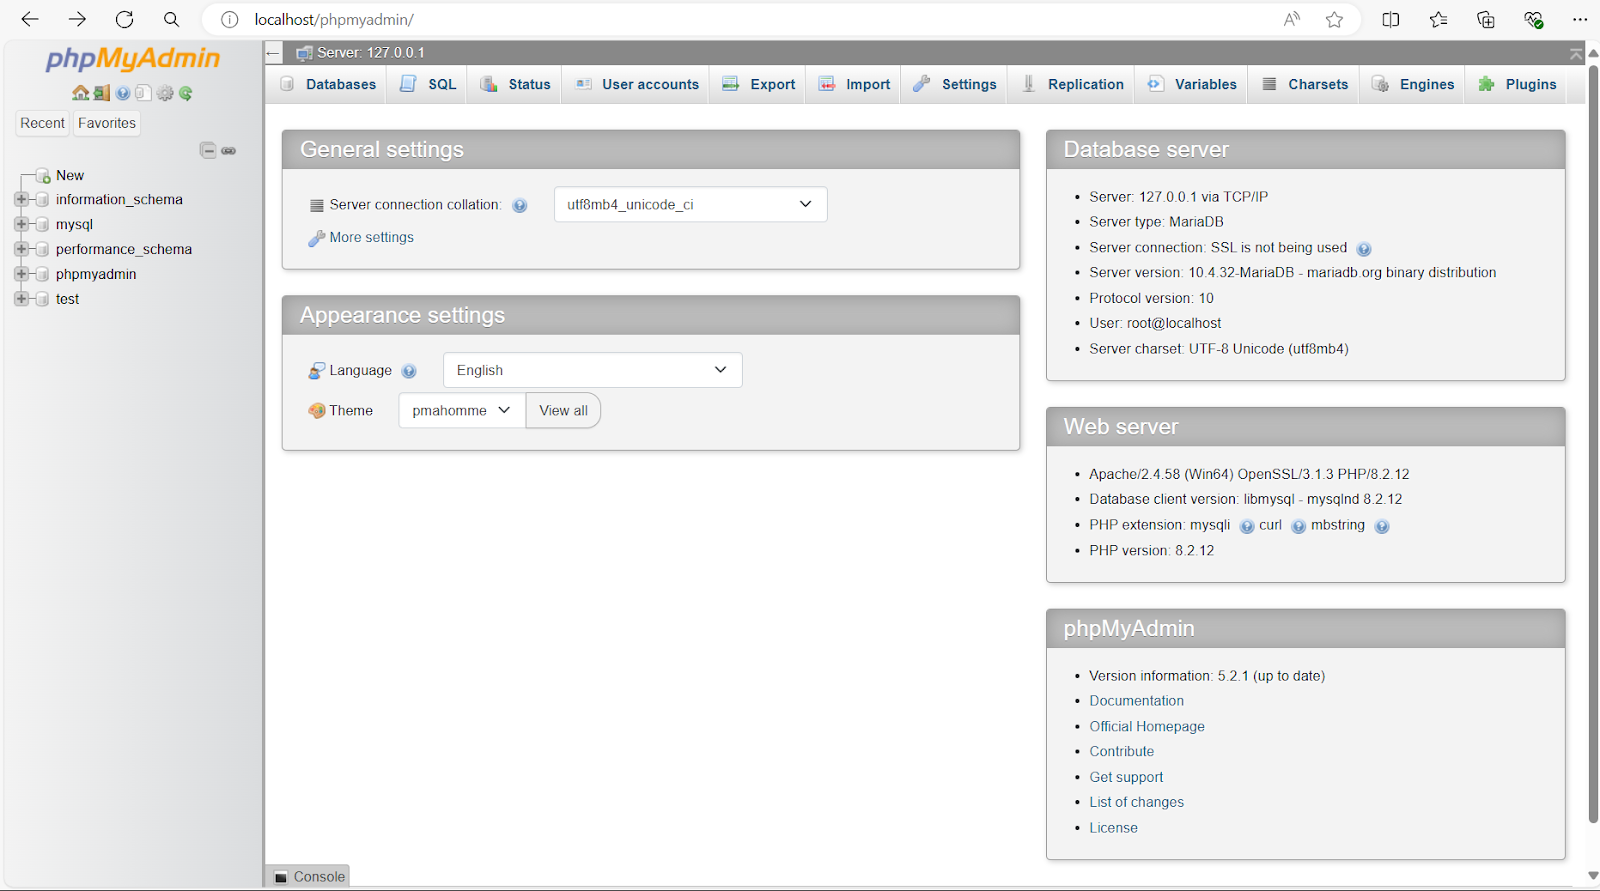Open the Variables tab
The height and width of the screenshot is (891, 1600).
(1192, 84)
